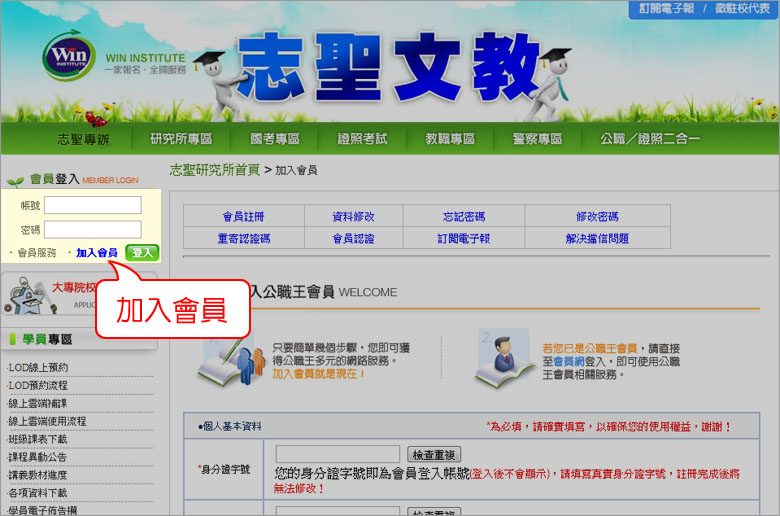Open 班級課表下載 in sidebar

click(37, 439)
